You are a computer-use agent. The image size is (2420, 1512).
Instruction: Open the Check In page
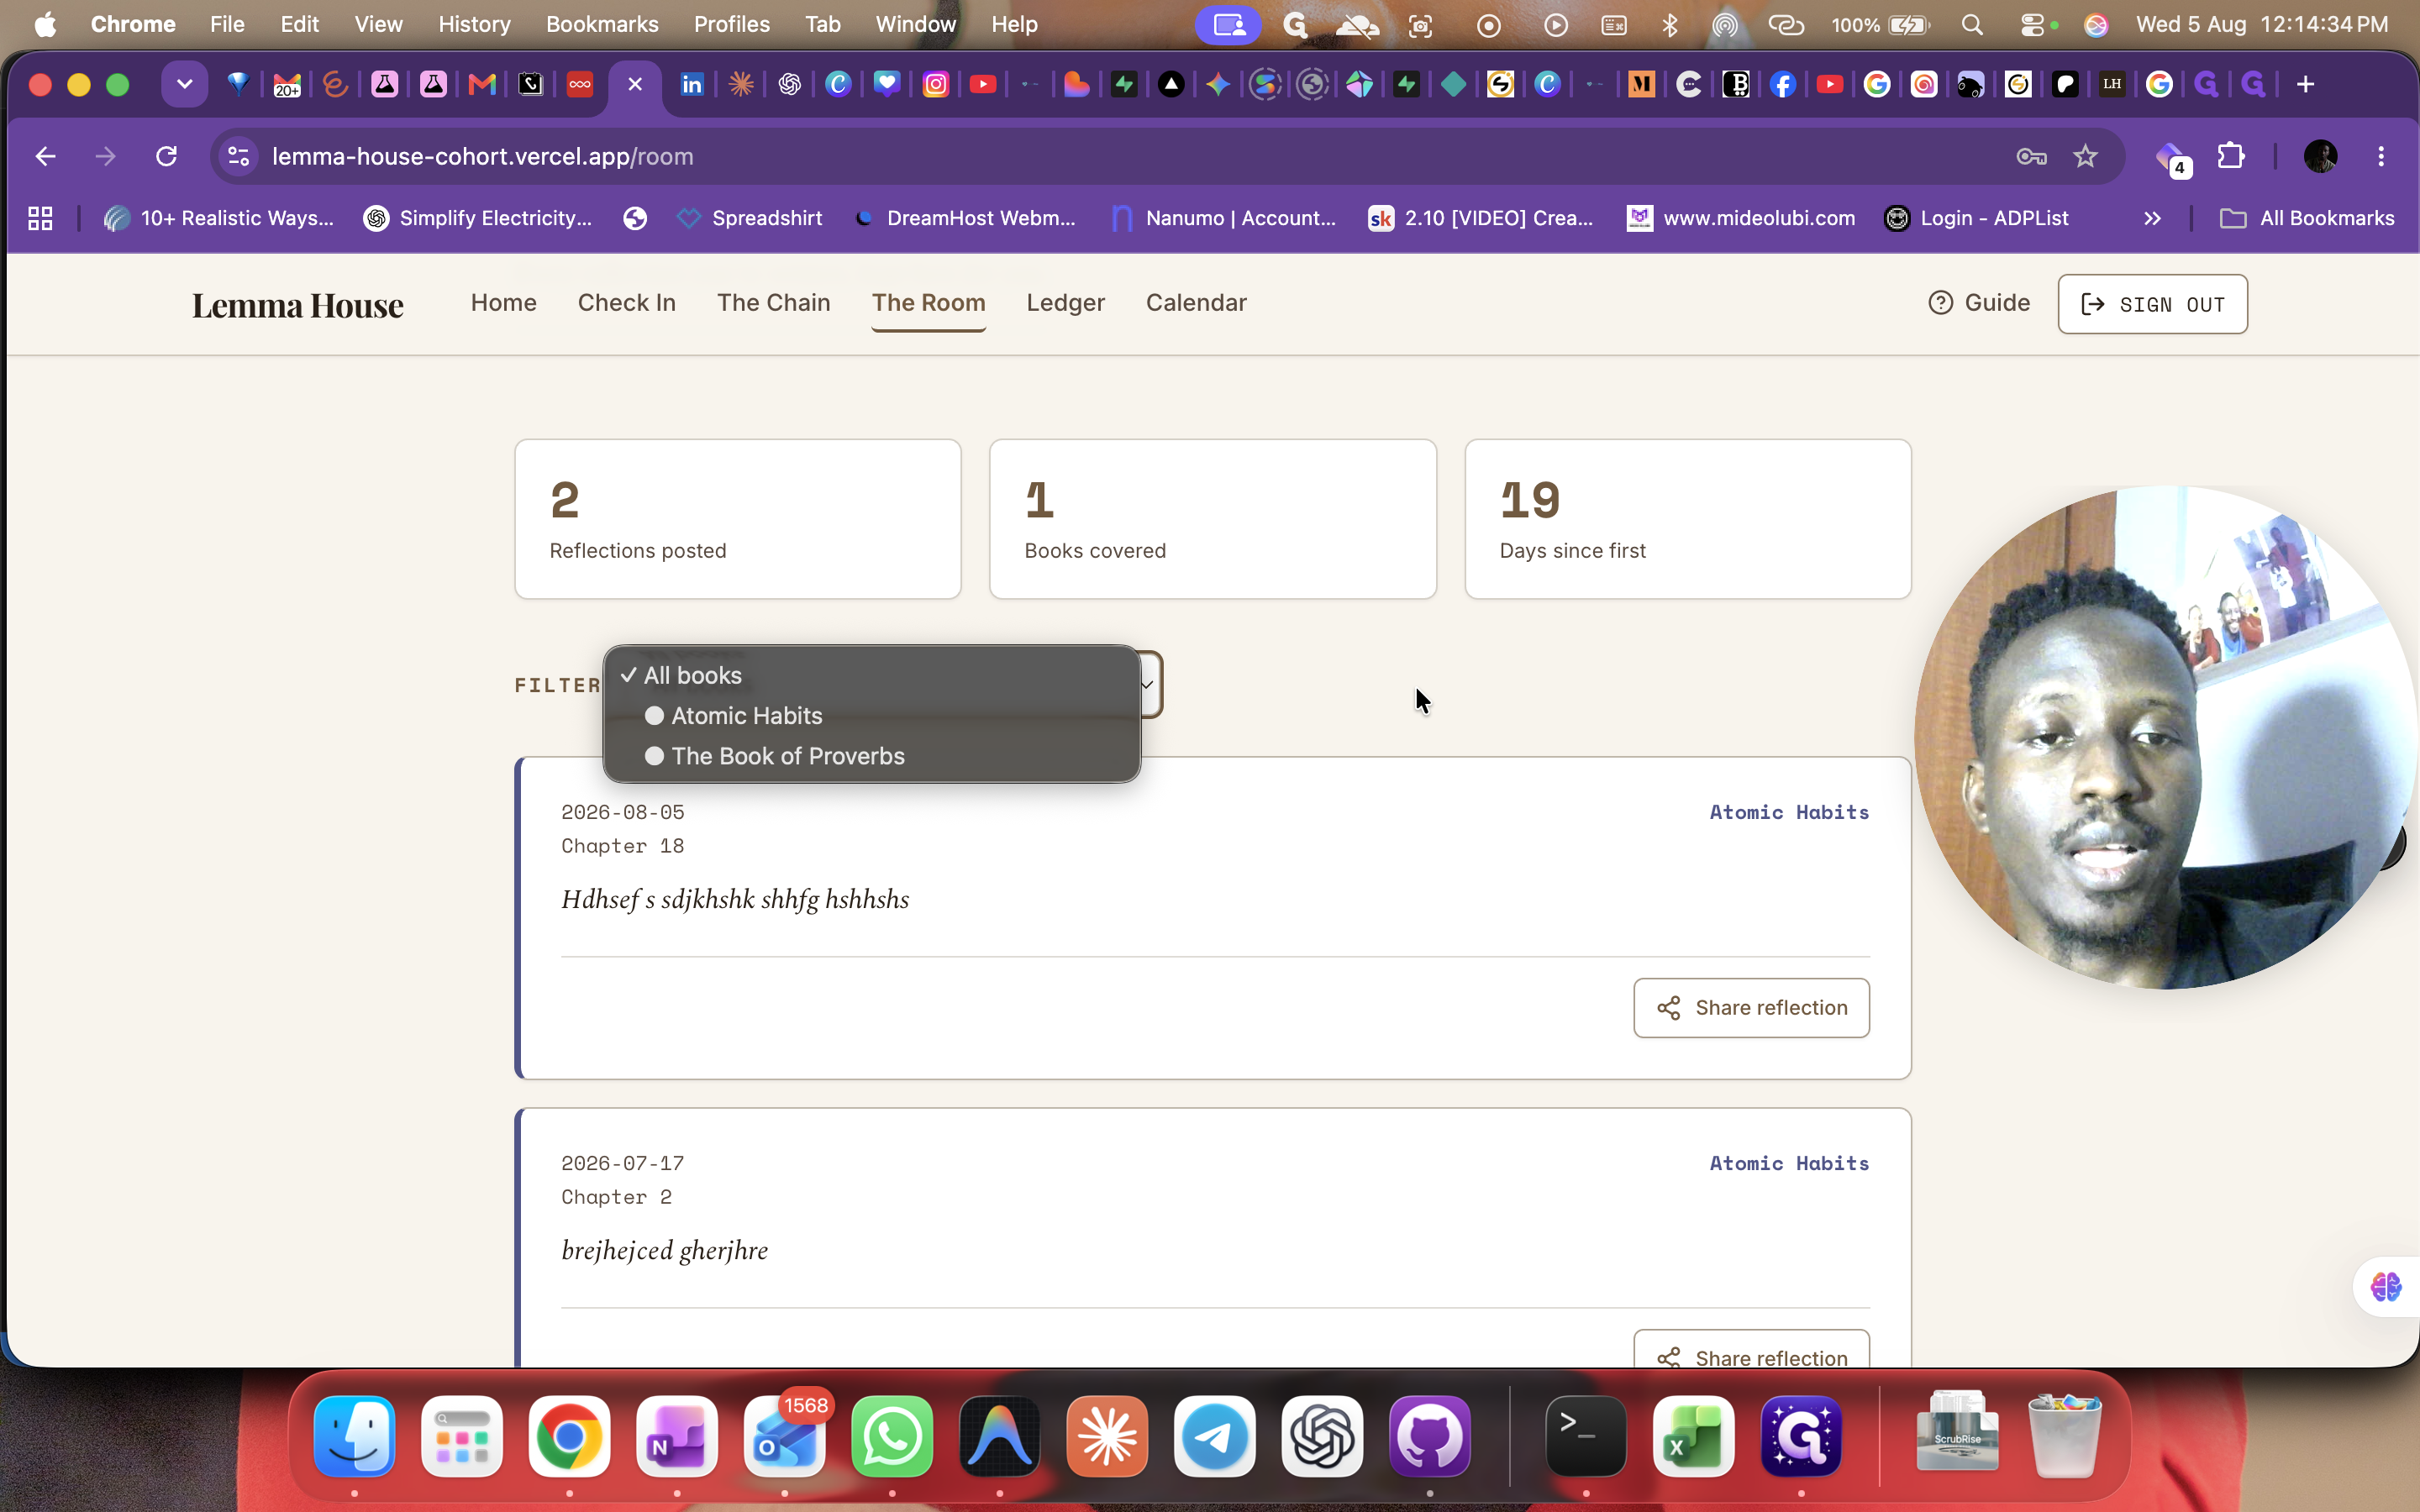click(627, 302)
